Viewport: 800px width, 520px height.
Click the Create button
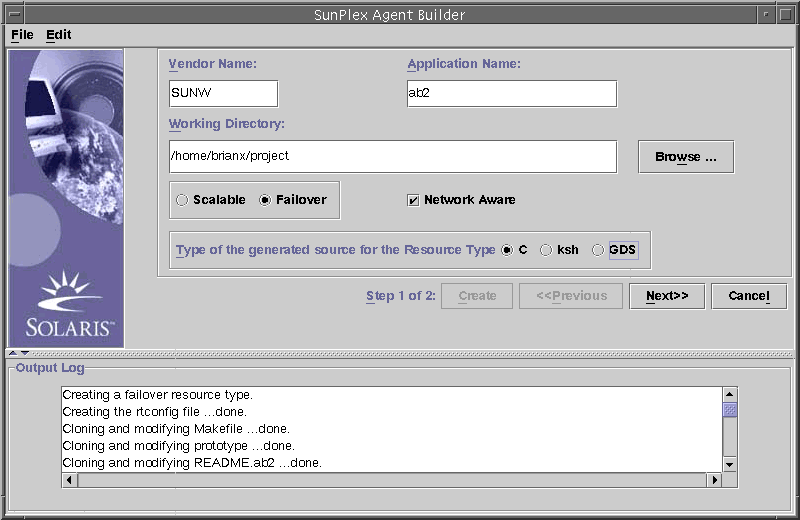[x=477, y=296]
